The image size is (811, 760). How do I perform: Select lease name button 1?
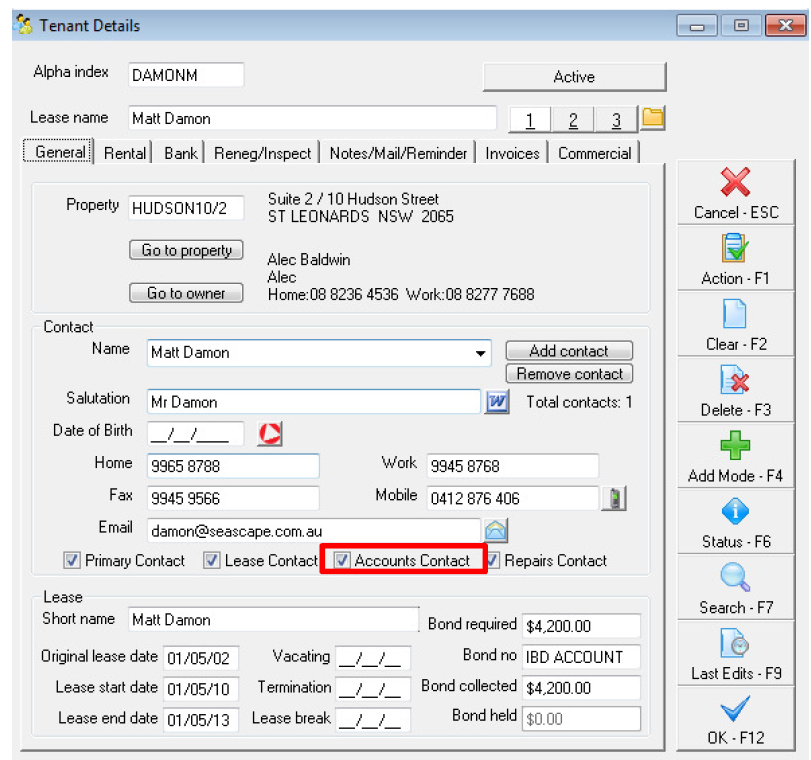[x=530, y=120]
